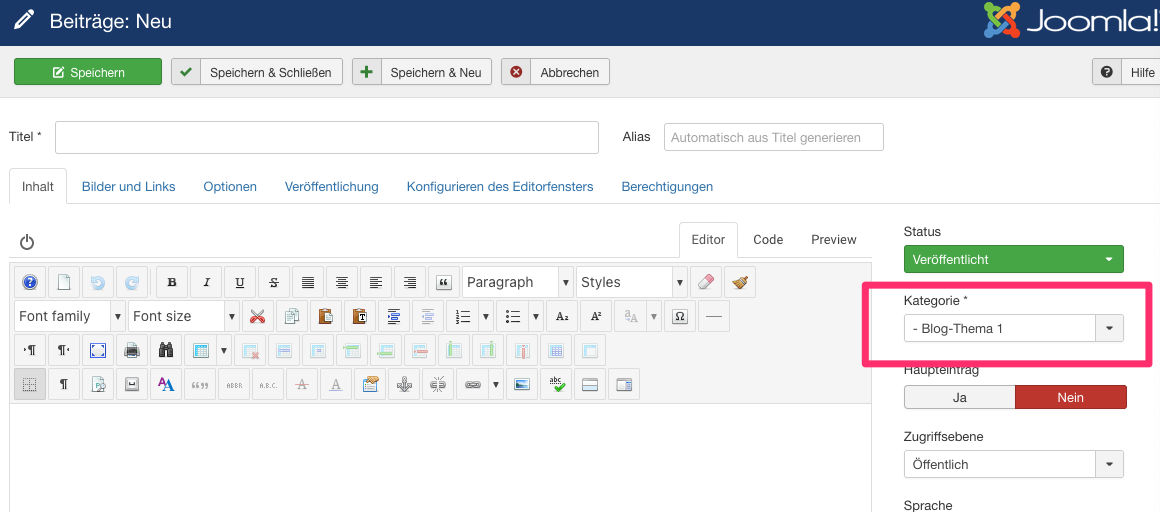Open the Paragraph format dropdown
This screenshot has height=512, width=1160.
(x=518, y=282)
